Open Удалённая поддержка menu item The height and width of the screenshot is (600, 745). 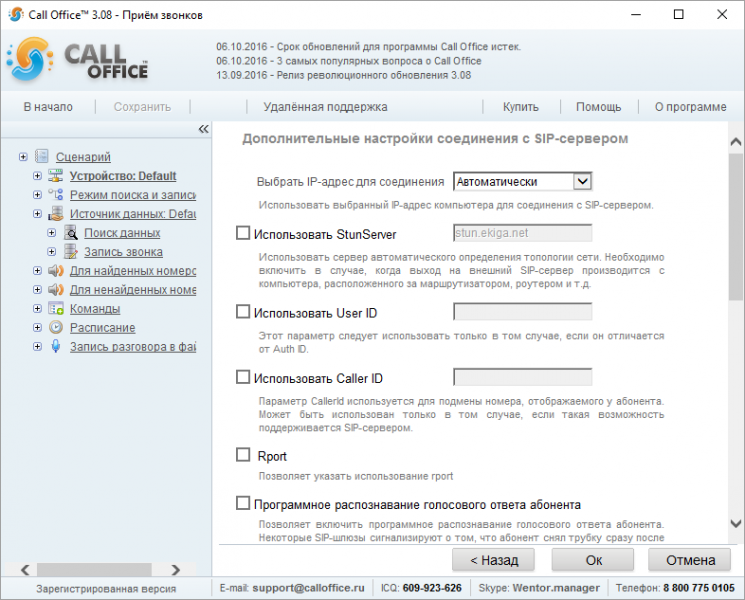pos(325,107)
